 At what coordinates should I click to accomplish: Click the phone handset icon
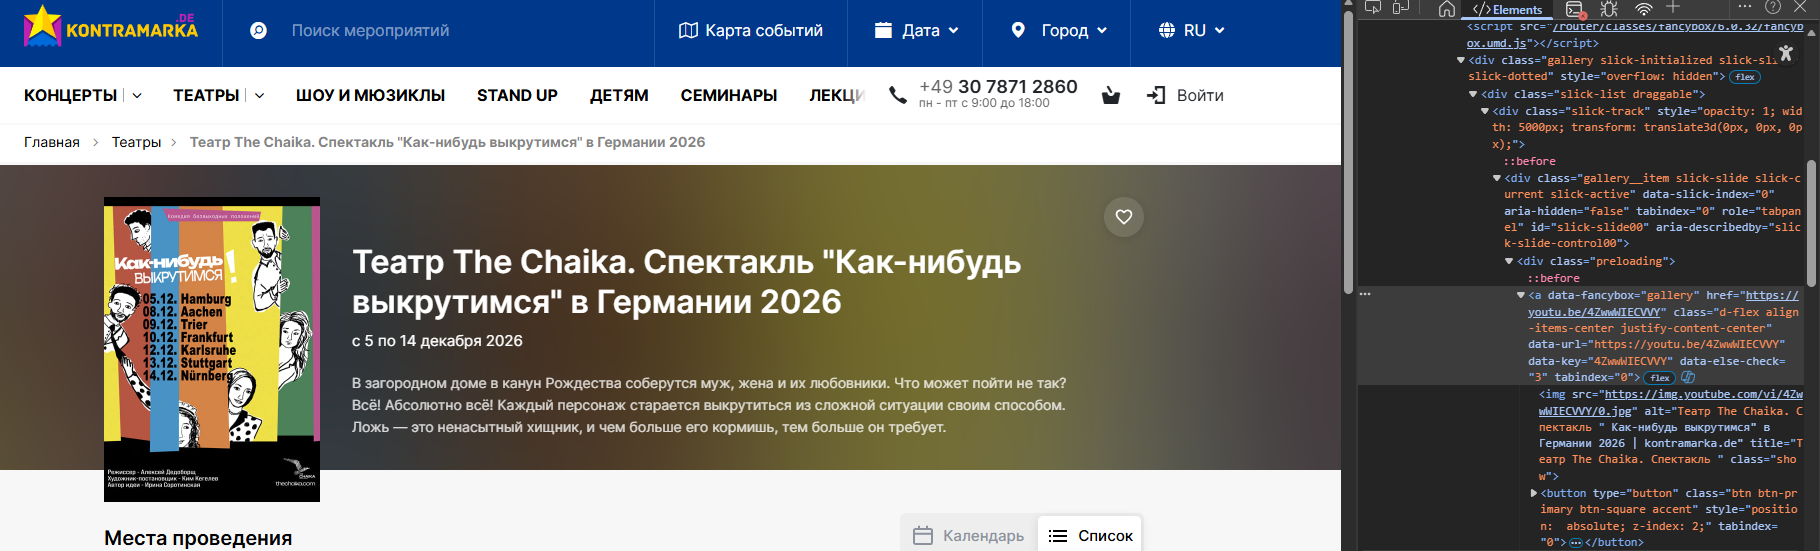[x=898, y=95]
